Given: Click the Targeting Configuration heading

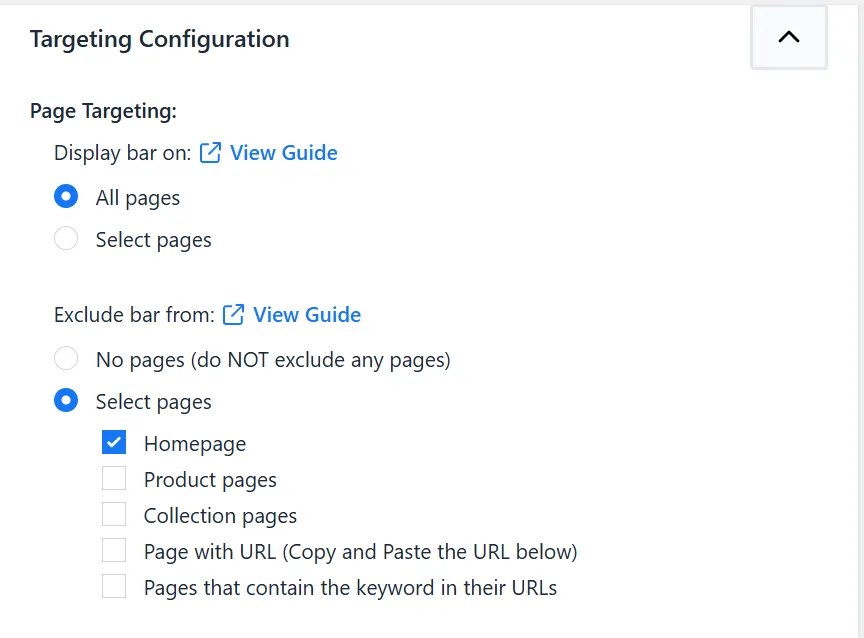Looking at the screenshot, I should (x=159, y=39).
